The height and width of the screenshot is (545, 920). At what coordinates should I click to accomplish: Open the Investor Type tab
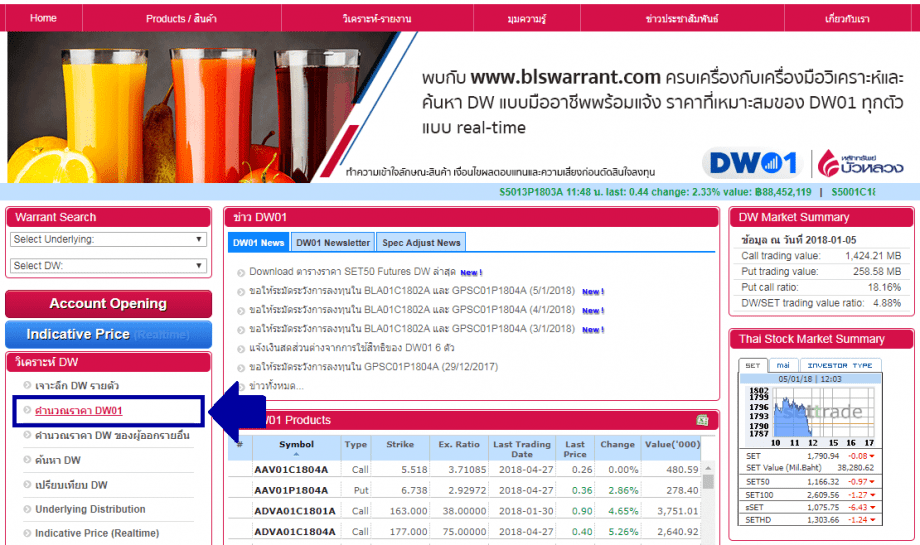[x=839, y=366]
